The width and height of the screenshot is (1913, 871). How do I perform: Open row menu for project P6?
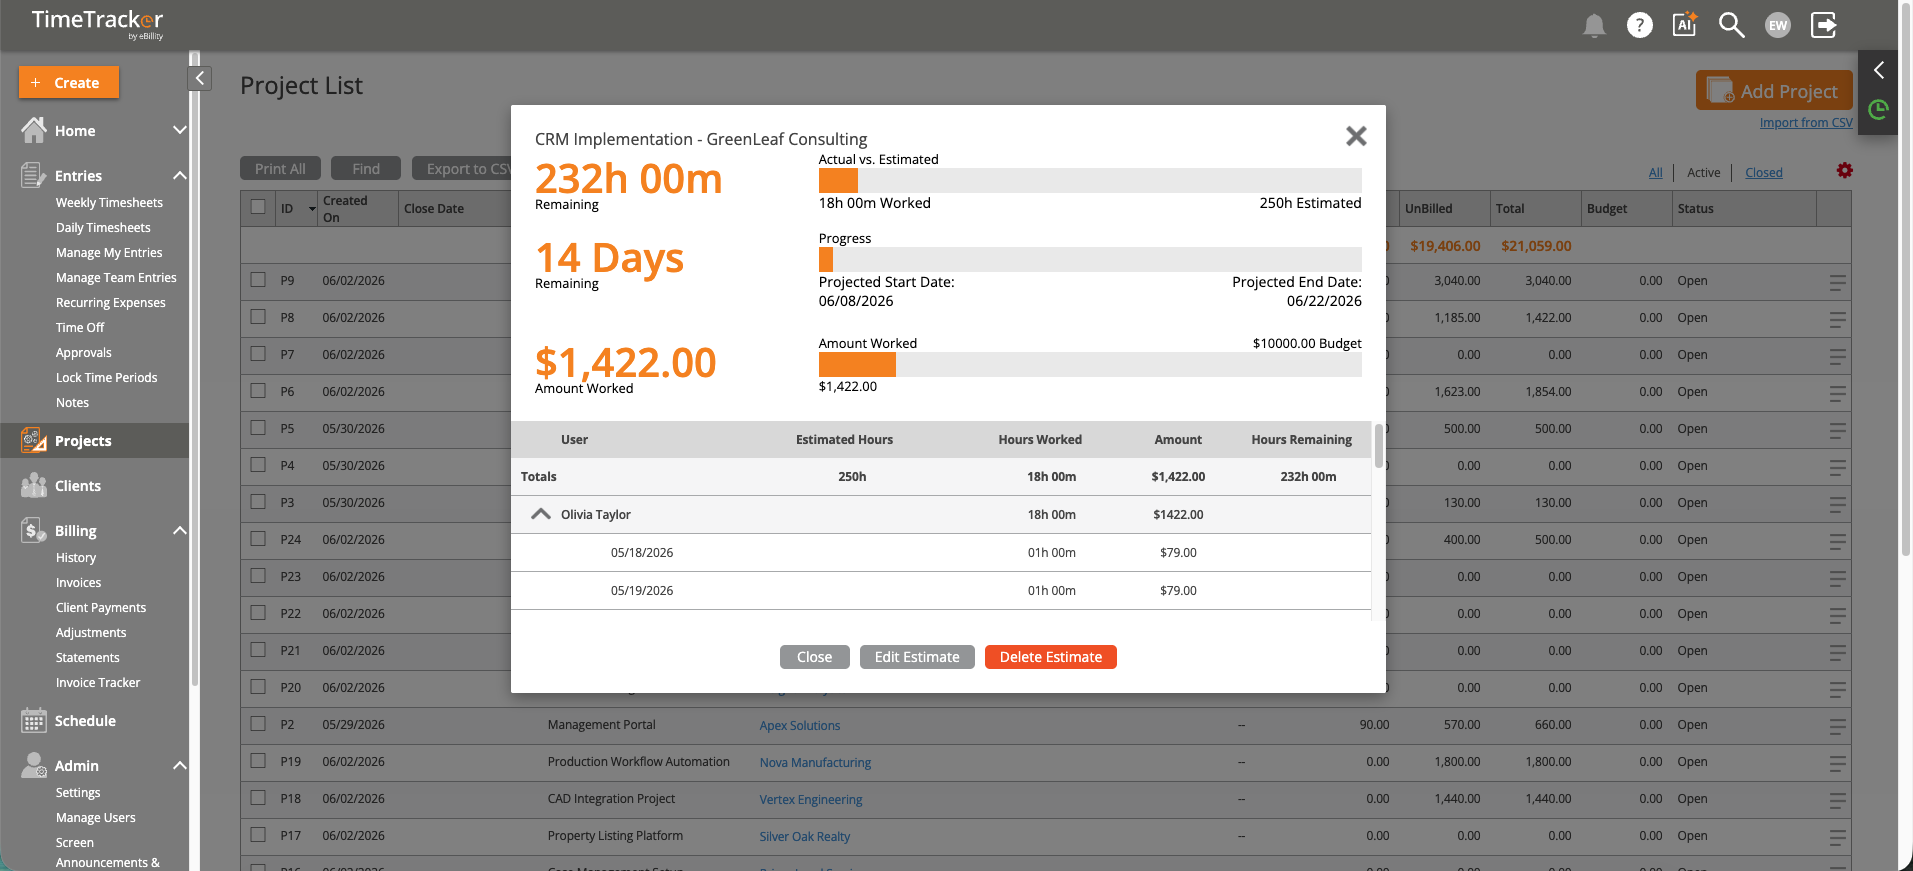[x=1837, y=394]
